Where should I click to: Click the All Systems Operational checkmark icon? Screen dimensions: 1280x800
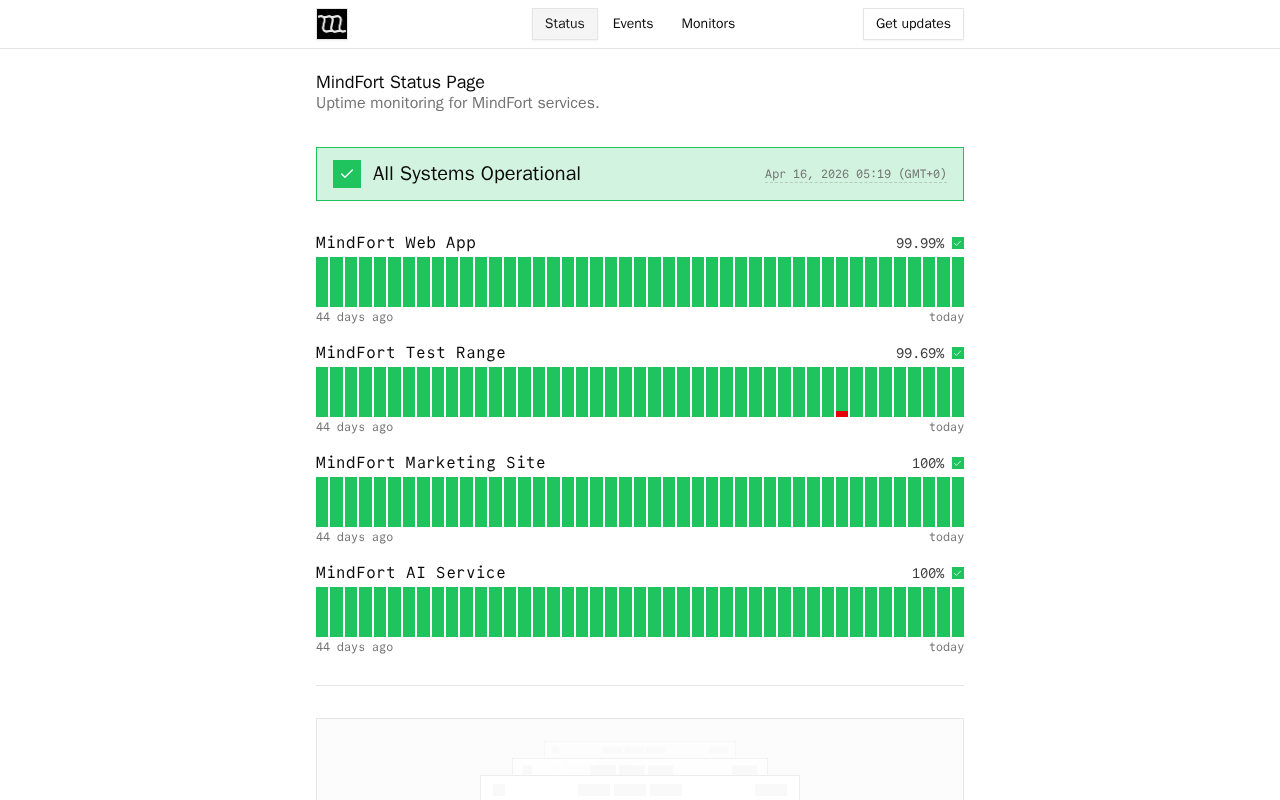point(347,174)
